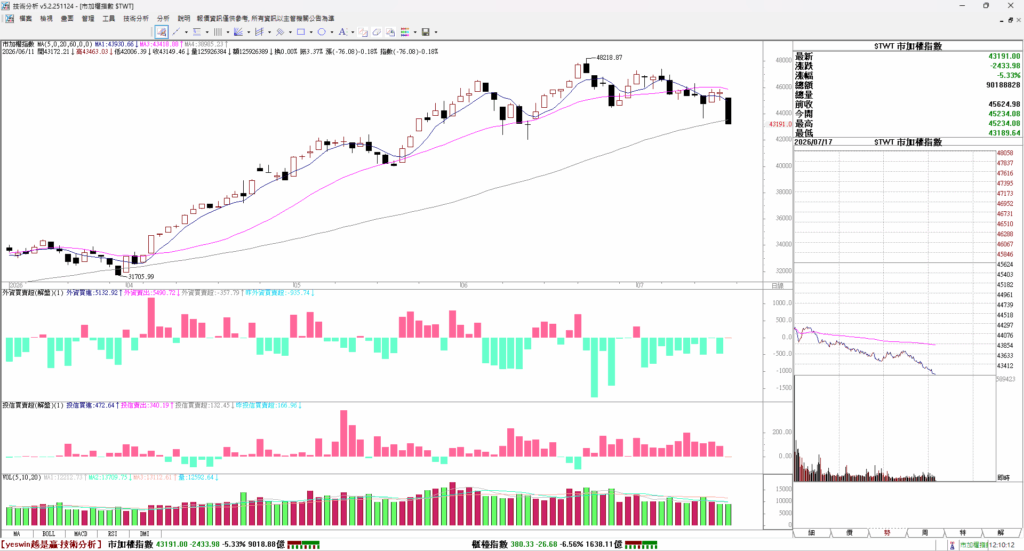
Task: Click the 外資買賣超 indicator title
Action: 33,294
